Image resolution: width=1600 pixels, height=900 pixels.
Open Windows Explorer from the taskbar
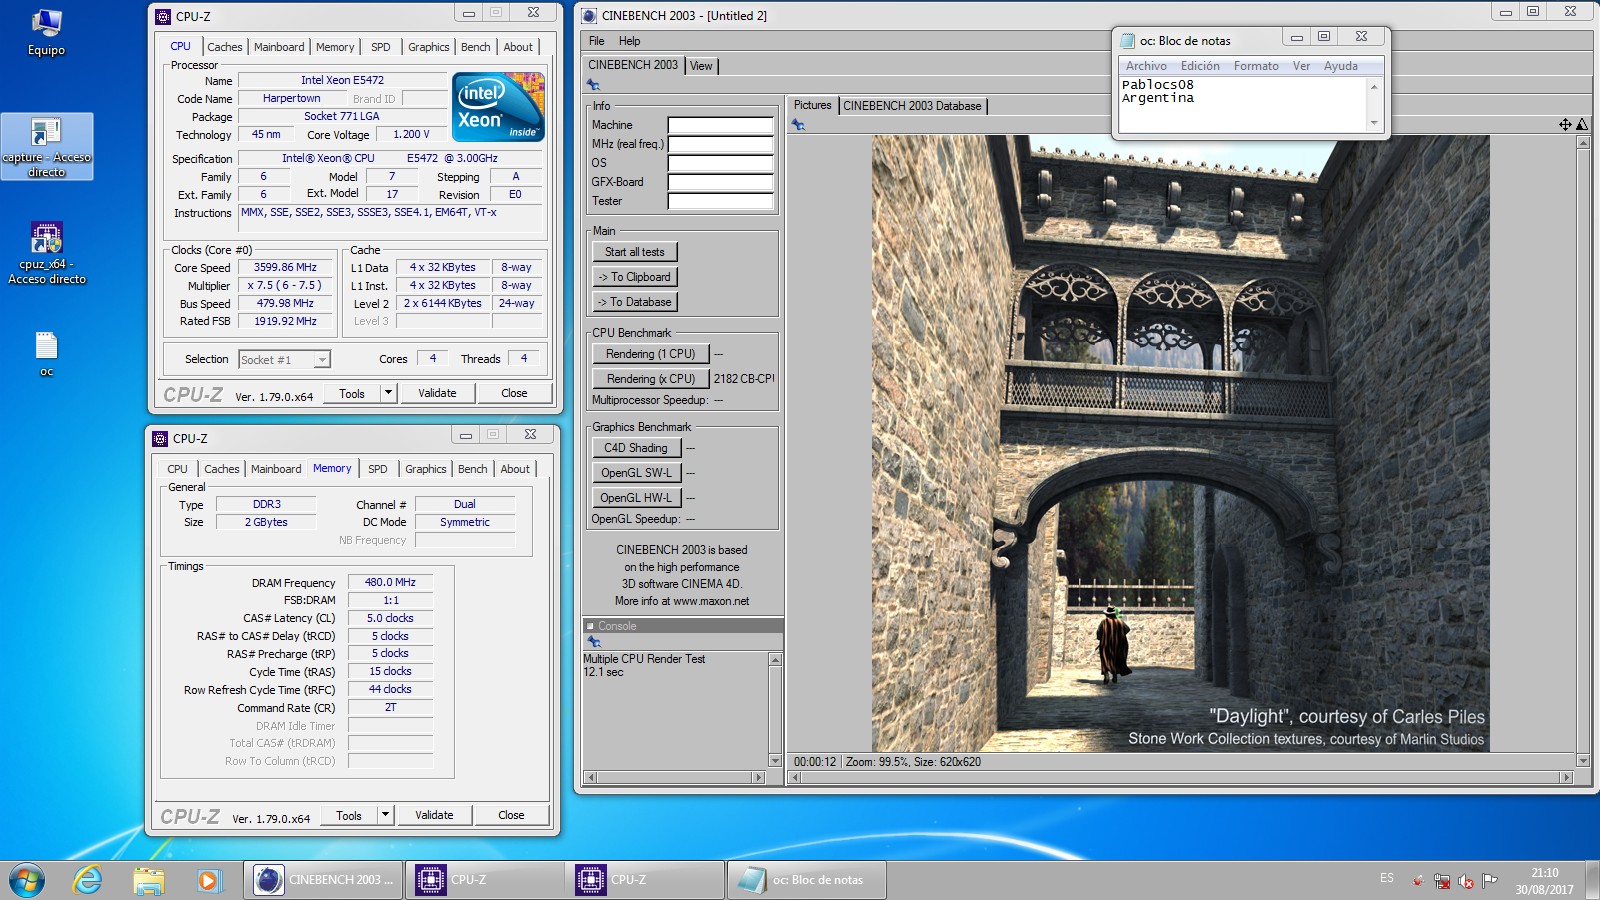coord(148,880)
